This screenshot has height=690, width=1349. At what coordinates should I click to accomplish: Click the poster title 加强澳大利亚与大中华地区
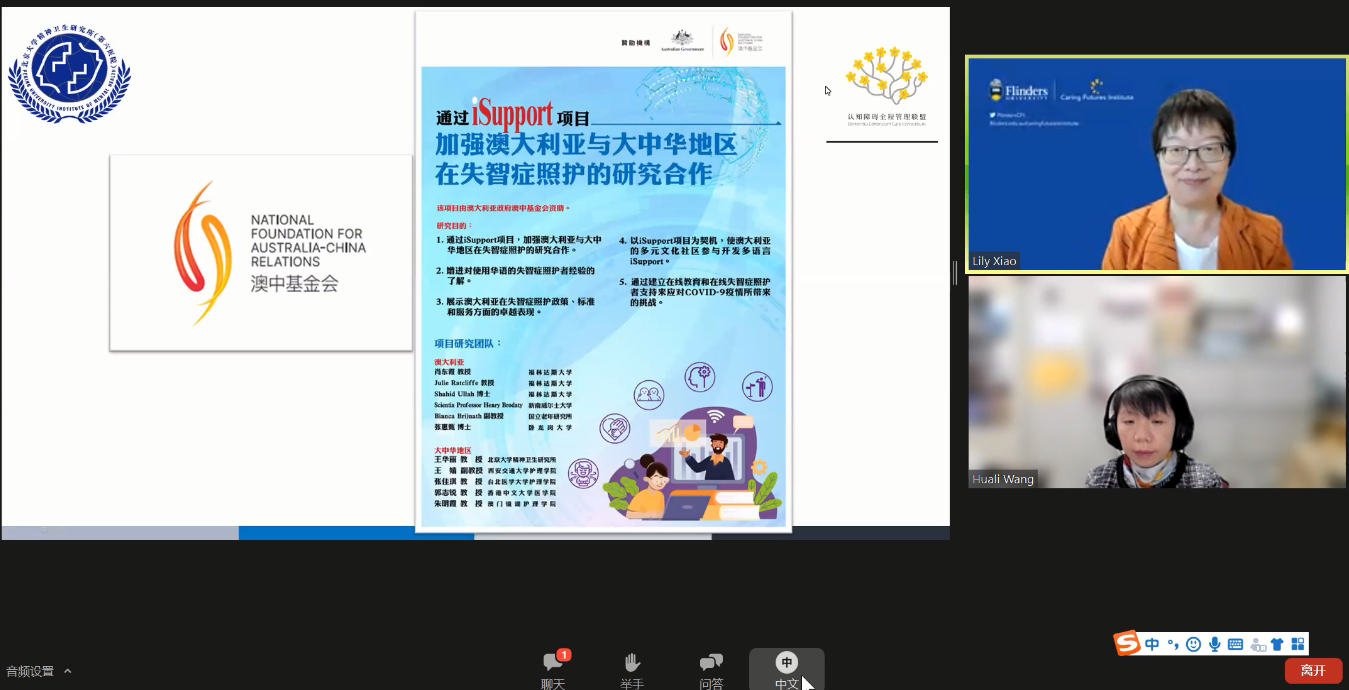[585, 145]
